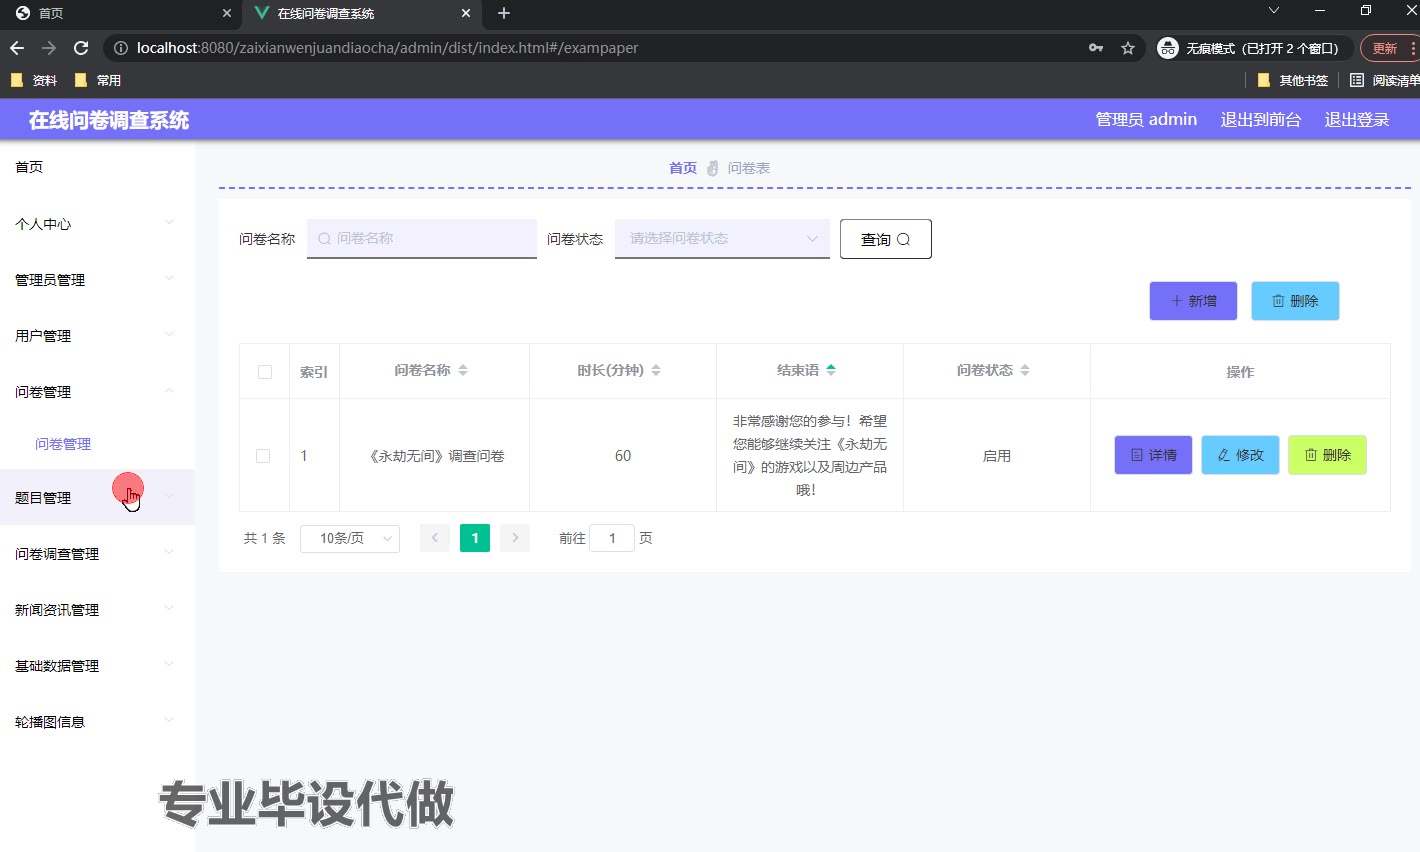Toggle the select-all checkbox in table header
This screenshot has width=1420, height=852.
pyautogui.click(x=265, y=372)
